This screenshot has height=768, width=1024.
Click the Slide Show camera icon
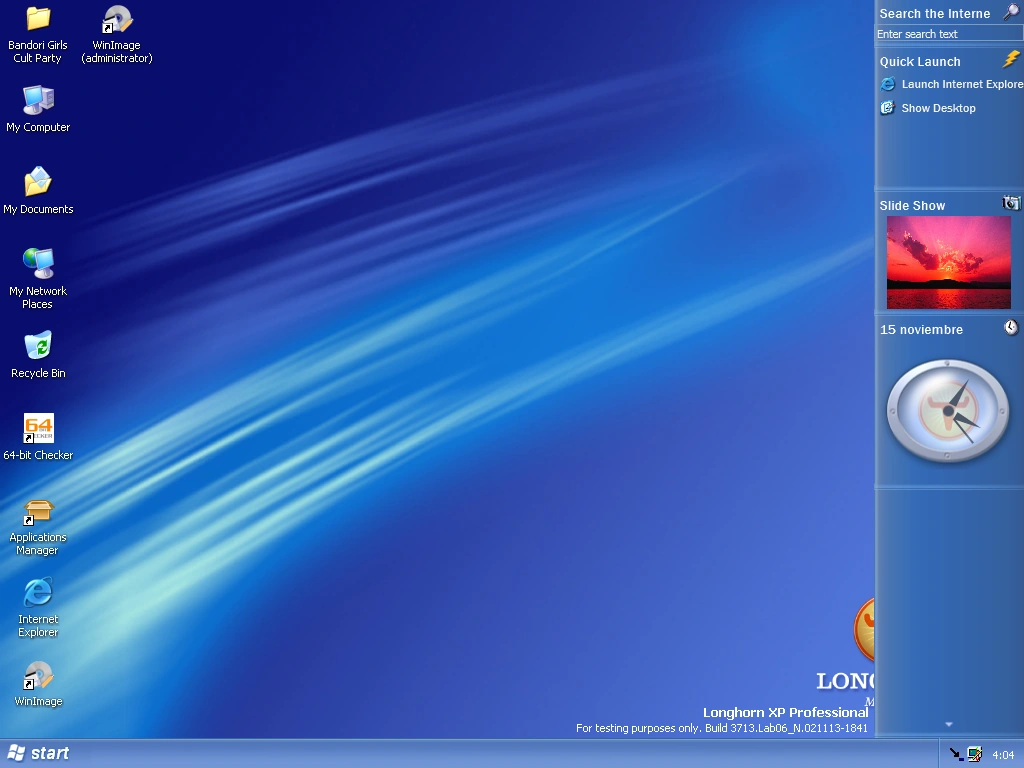(1009, 202)
